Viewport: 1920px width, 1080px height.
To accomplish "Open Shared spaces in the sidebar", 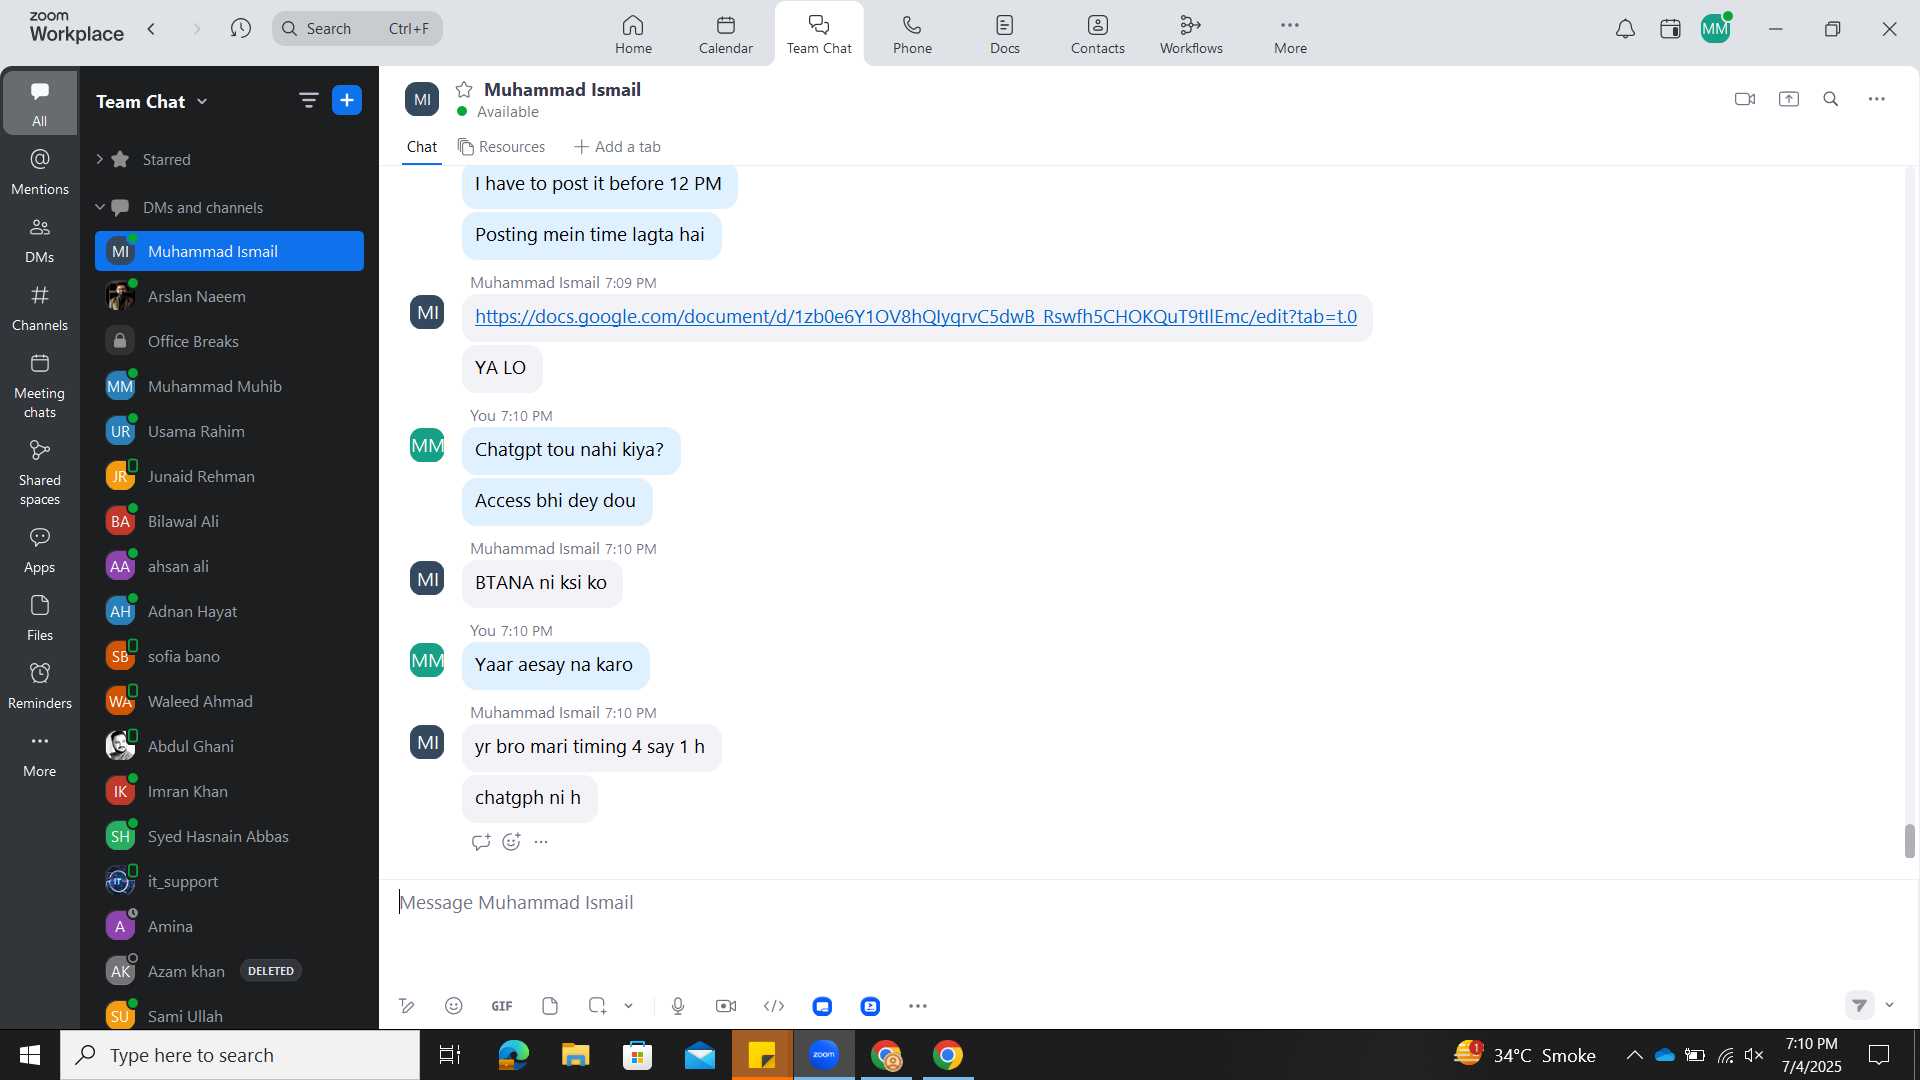I will point(40,473).
